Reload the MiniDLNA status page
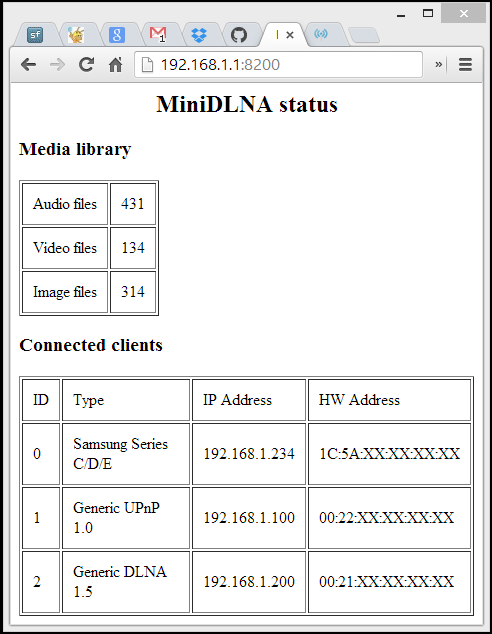 coord(87,64)
